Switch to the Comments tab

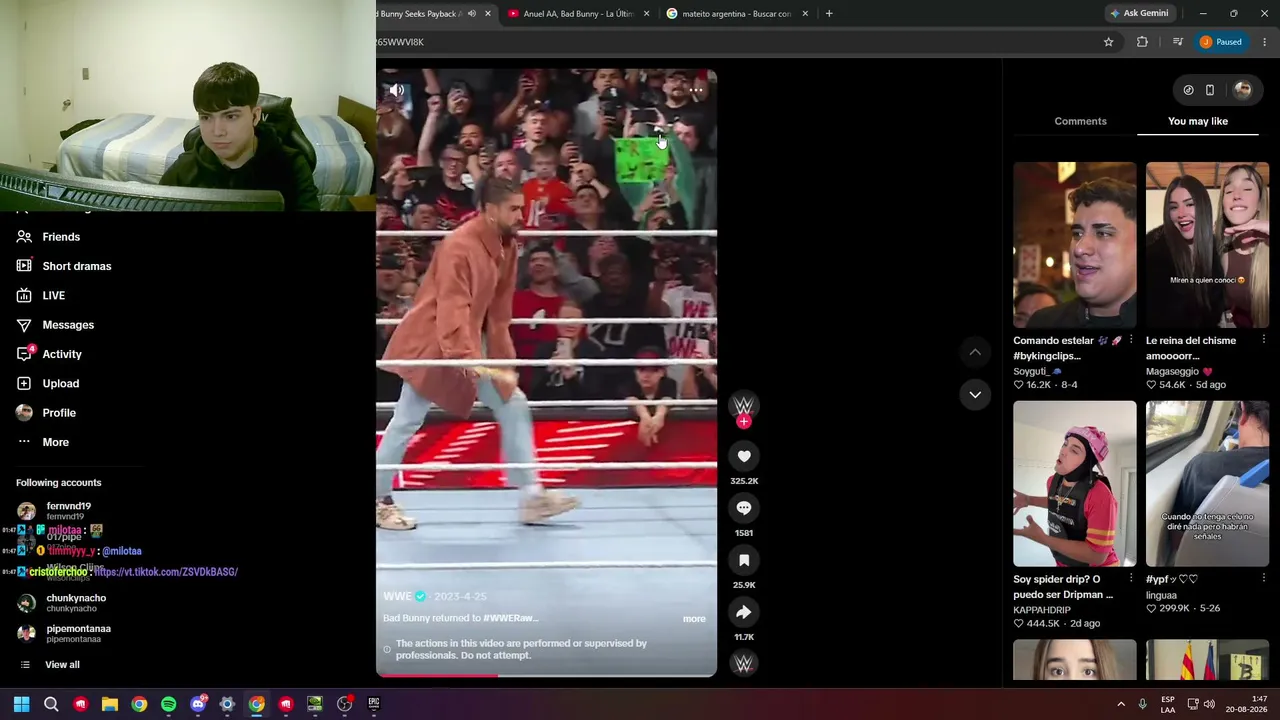(x=1080, y=121)
